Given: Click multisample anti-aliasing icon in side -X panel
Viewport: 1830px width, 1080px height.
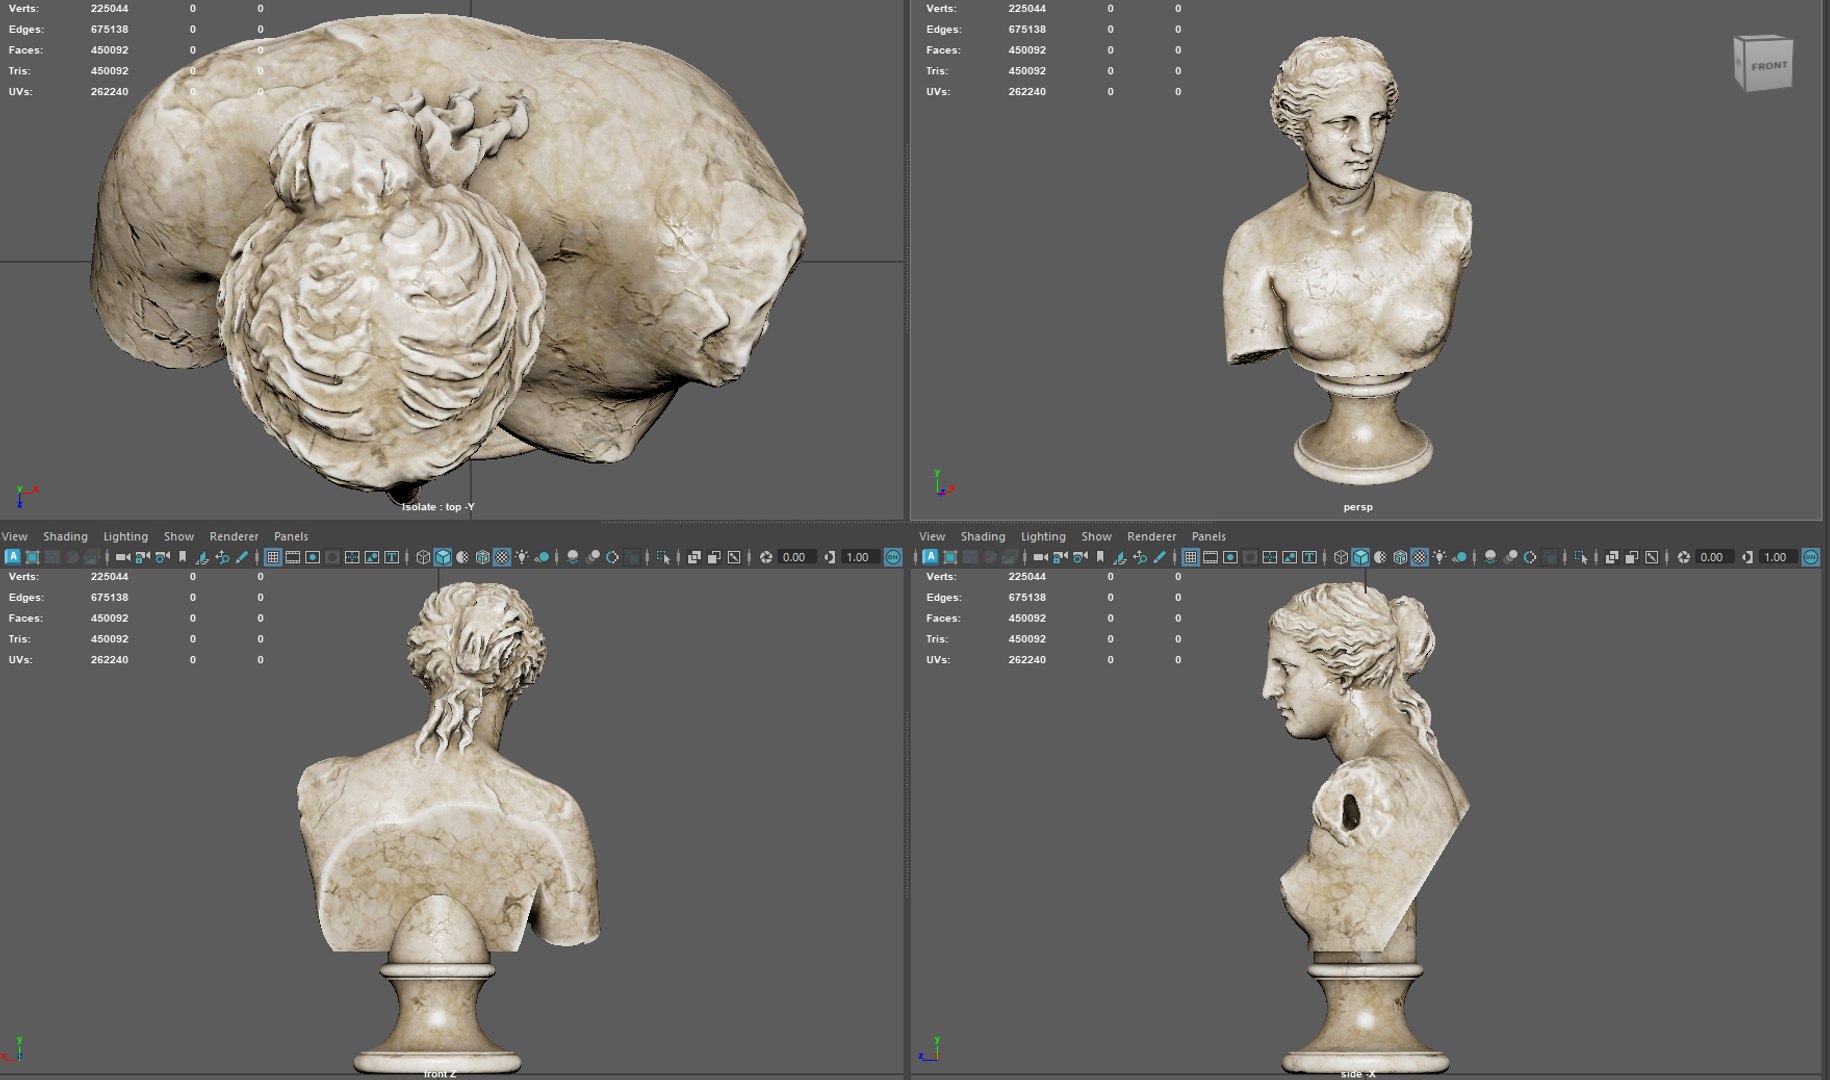Looking at the screenshot, I should (1530, 557).
